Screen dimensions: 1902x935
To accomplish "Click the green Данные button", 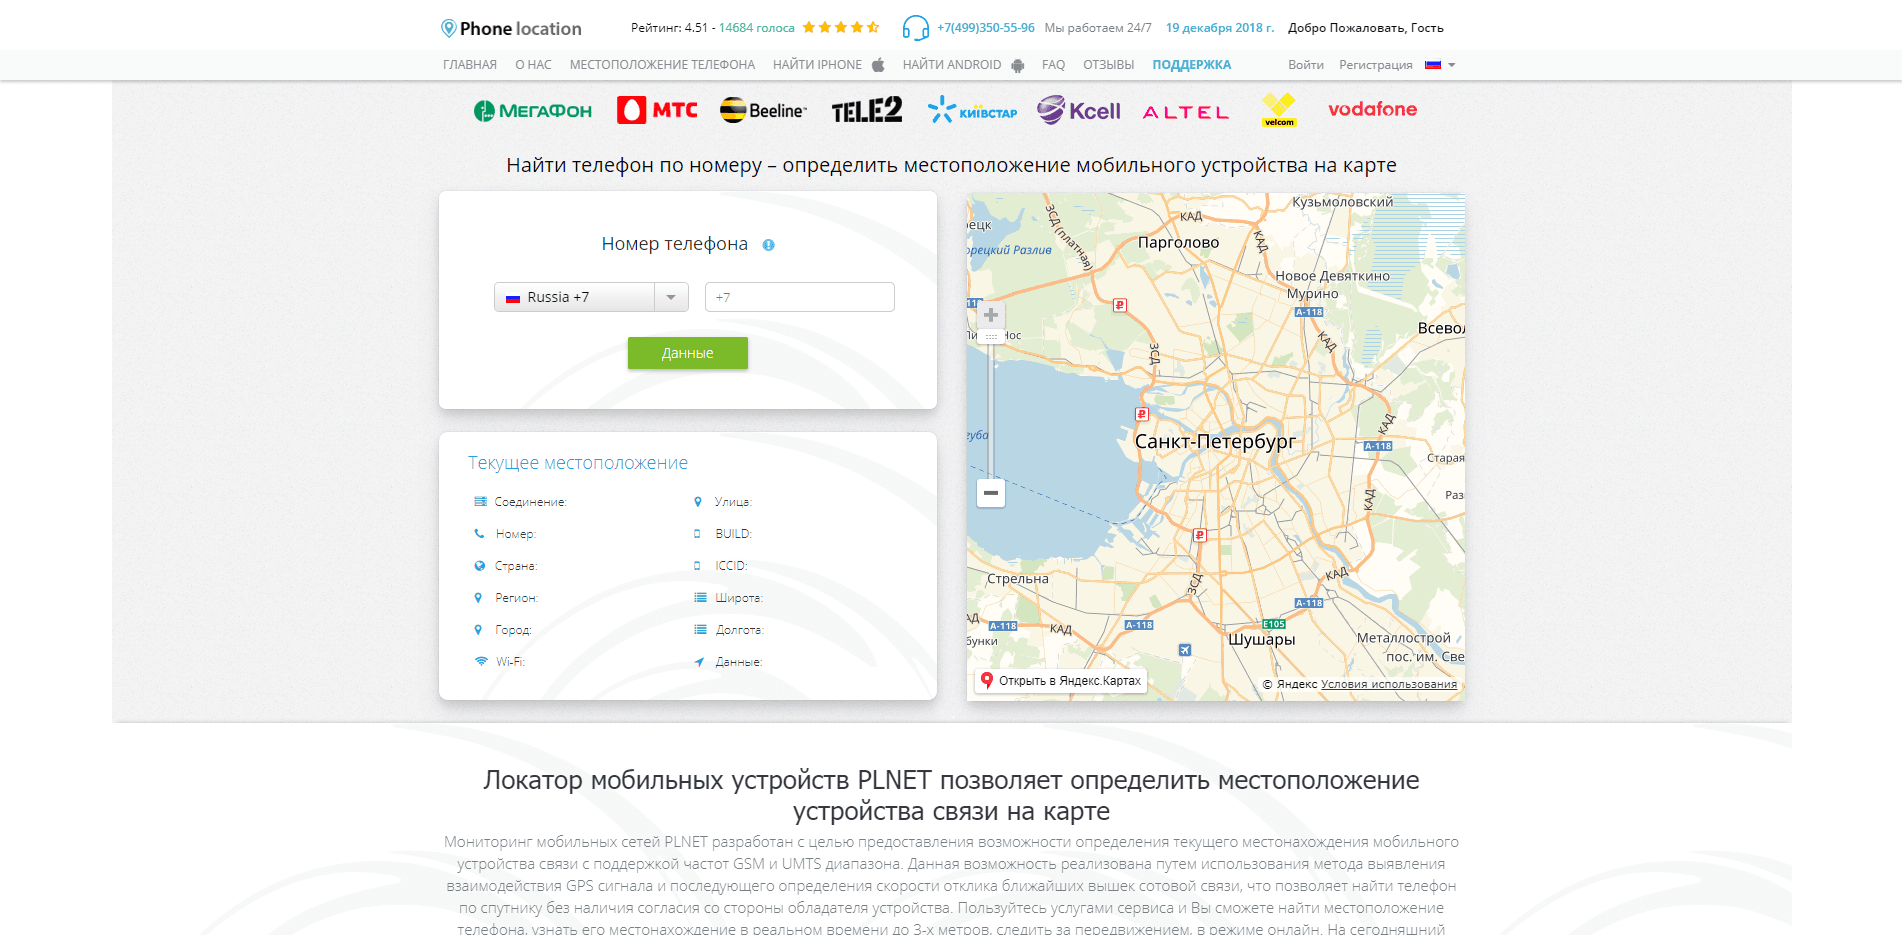I will 688,353.
